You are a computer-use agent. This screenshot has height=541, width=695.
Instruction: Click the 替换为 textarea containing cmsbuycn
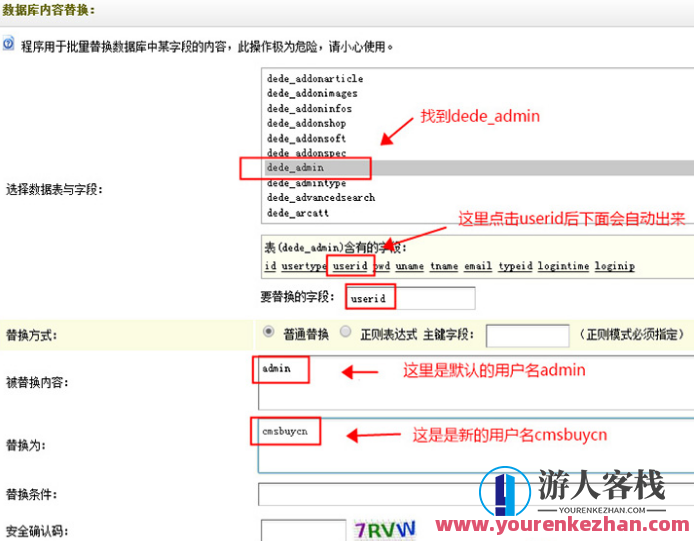(476, 445)
